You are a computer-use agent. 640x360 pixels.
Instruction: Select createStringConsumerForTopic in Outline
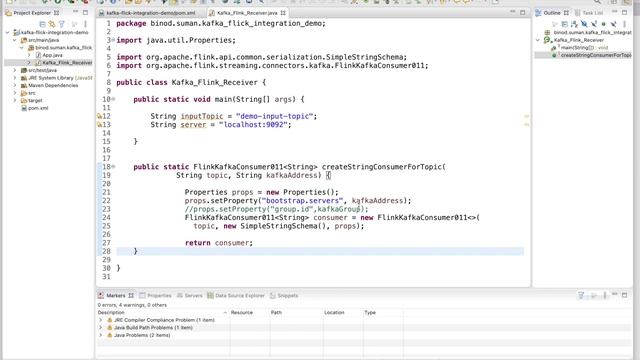(x=595, y=55)
